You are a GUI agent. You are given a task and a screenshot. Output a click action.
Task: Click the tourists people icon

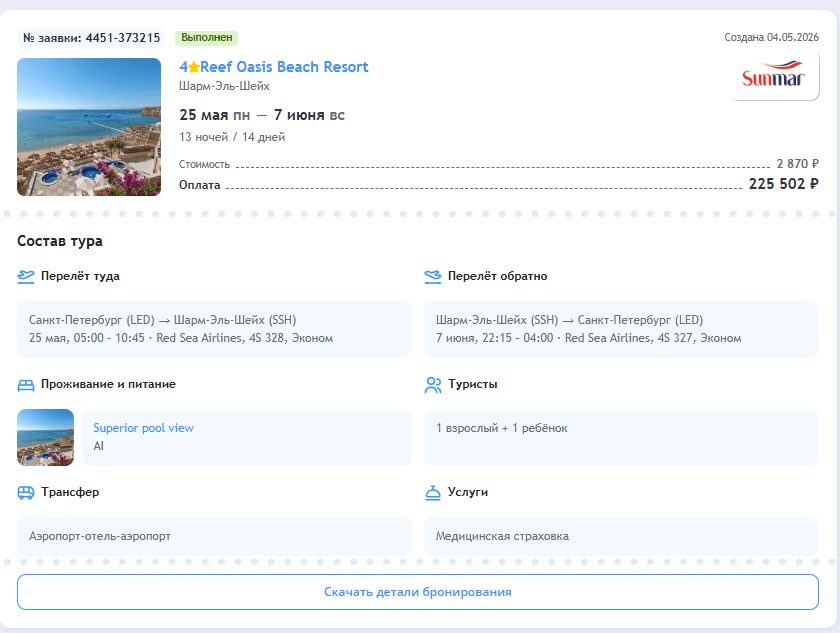coord(433,385)
